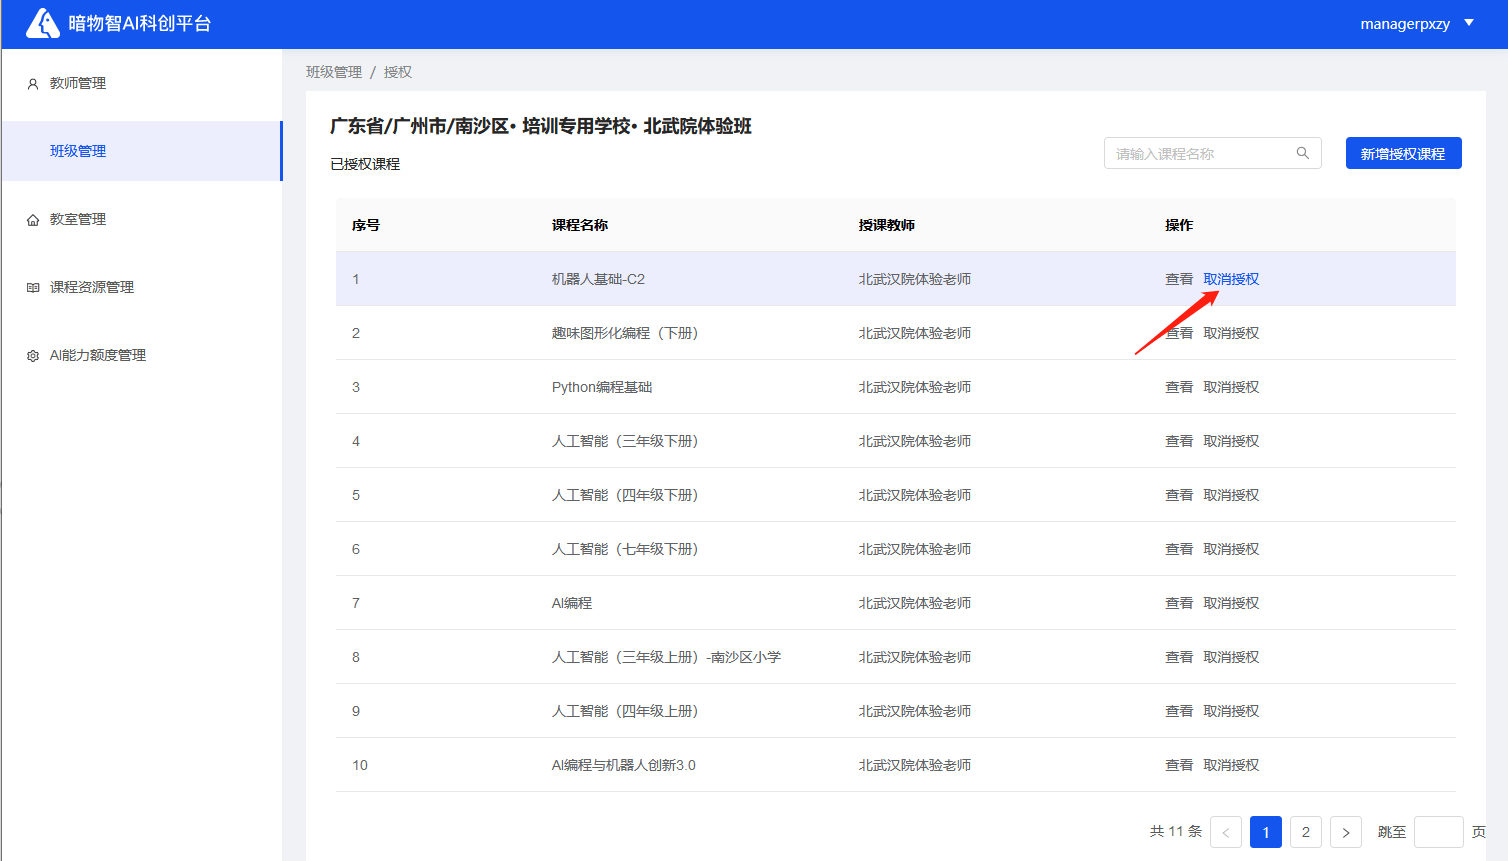The height and width of the screenshot is (861, 1508).
Task: Go to pagination page 2
Action: pyautogui.click(x=1306, y=832)
